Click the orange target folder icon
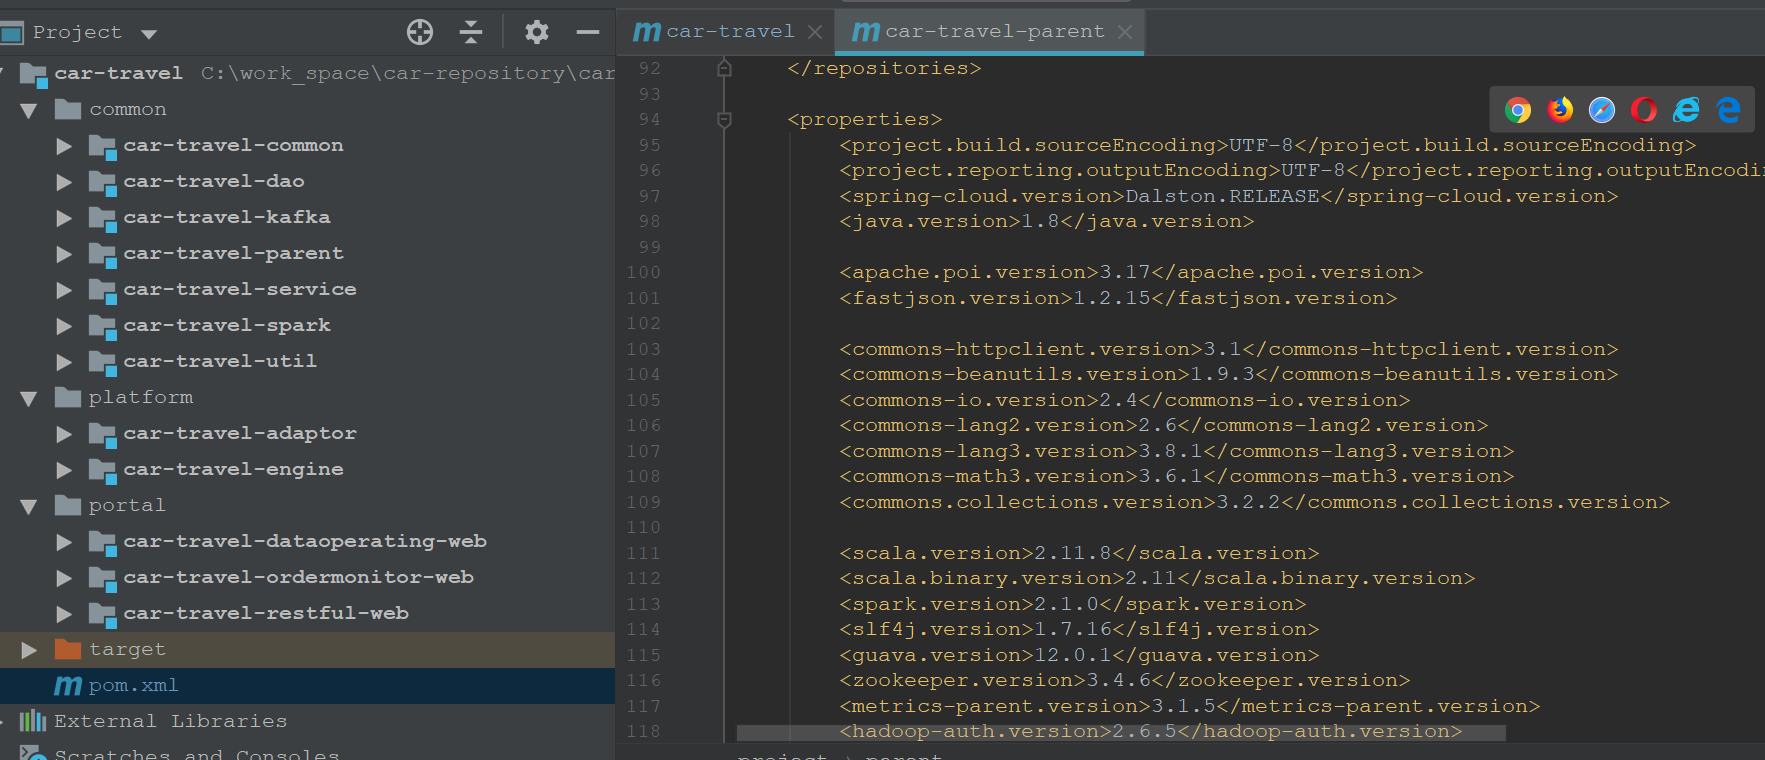The height and width of the screenshot is (760, 1765). click(68, 649)
